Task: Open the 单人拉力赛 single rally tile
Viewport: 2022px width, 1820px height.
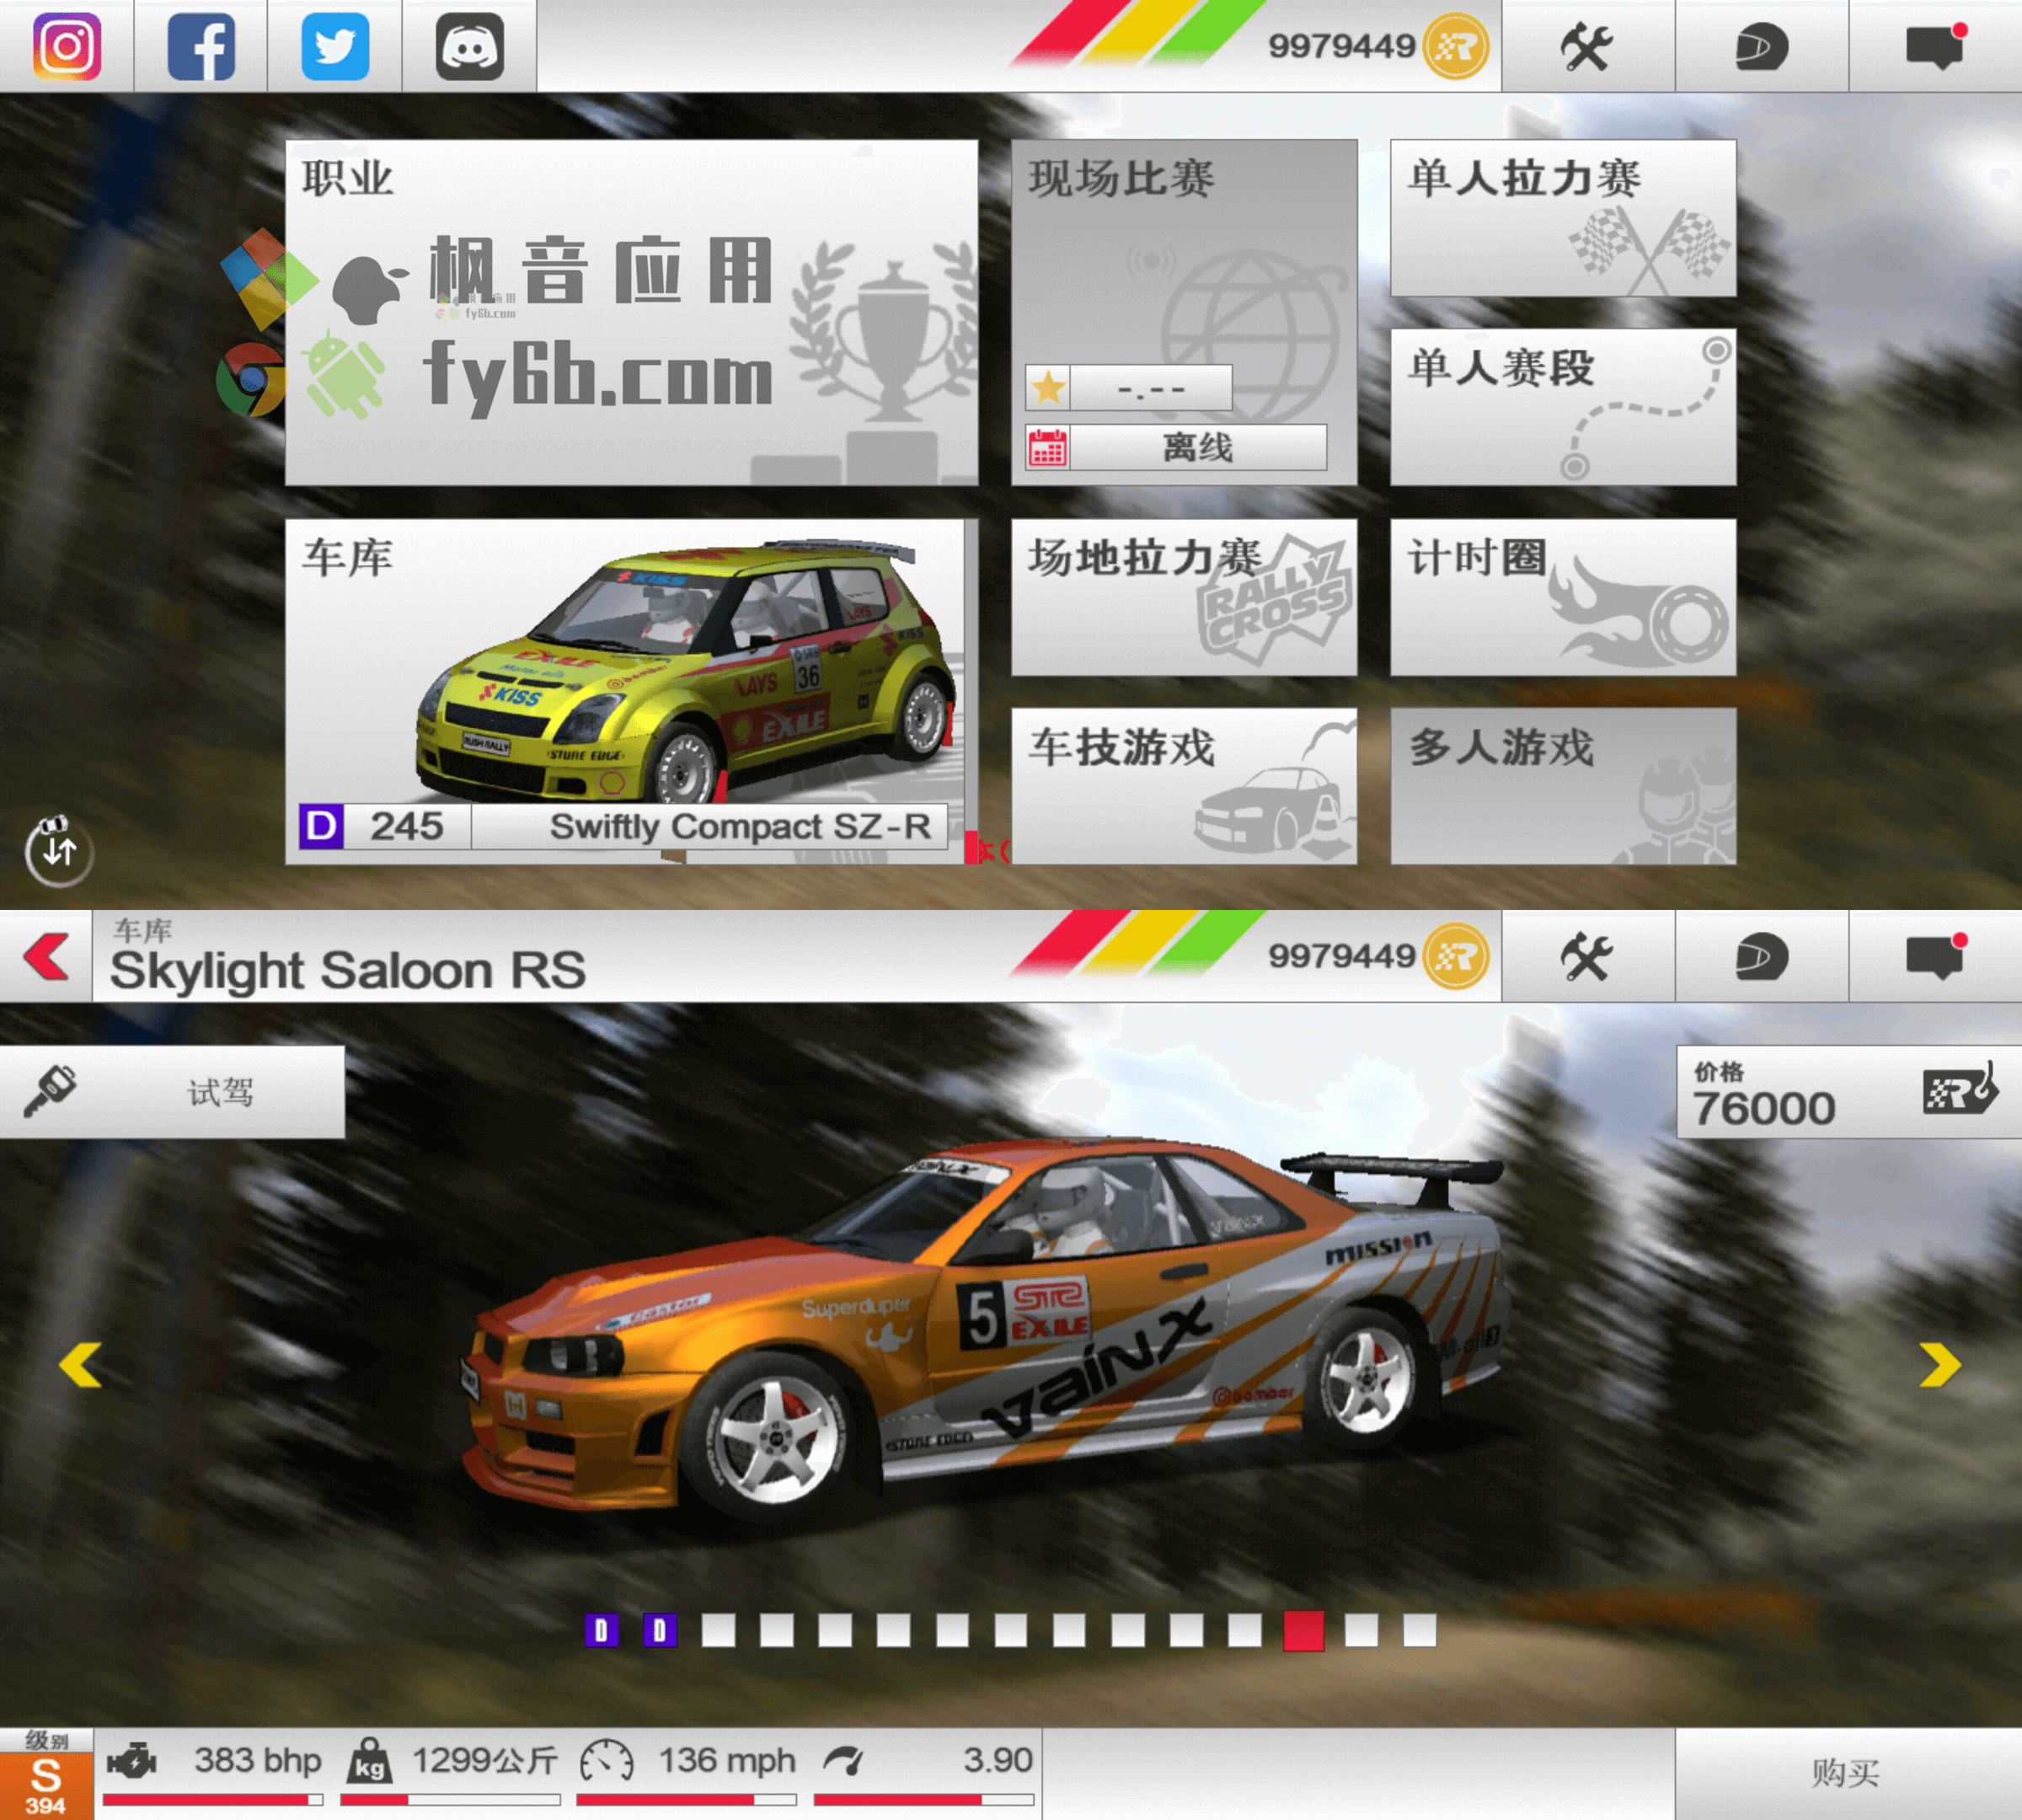Action: coord(1562,217)
